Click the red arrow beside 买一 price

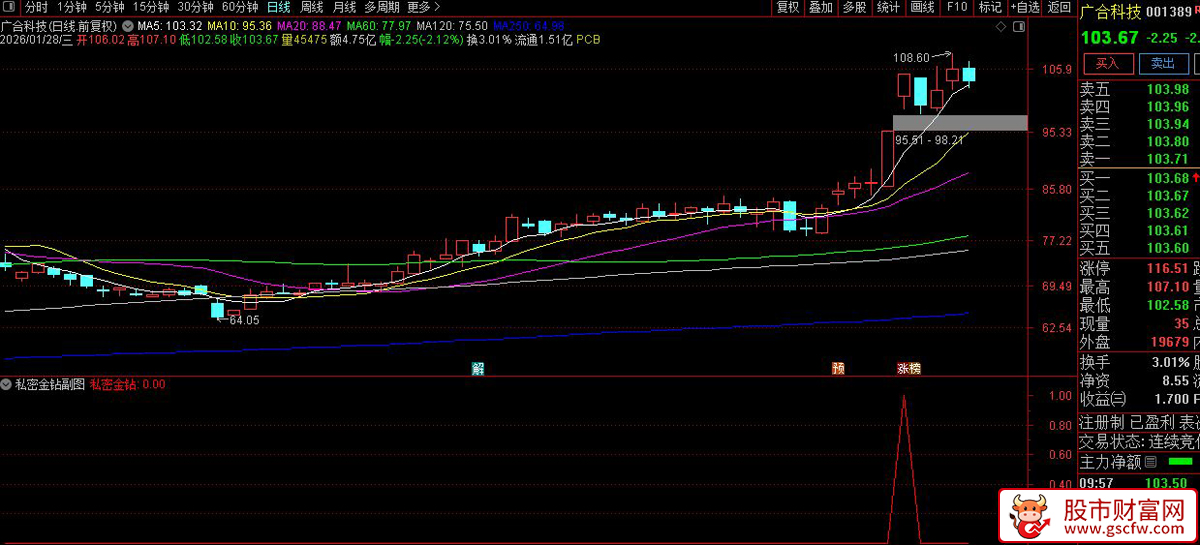pos(1196,178)
